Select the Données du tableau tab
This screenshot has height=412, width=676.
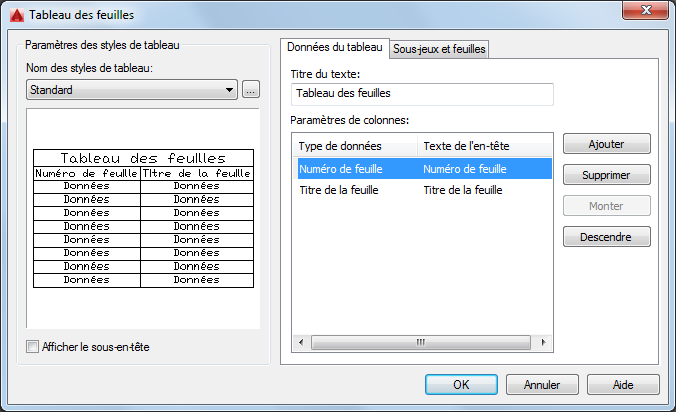tap(335, 47)
